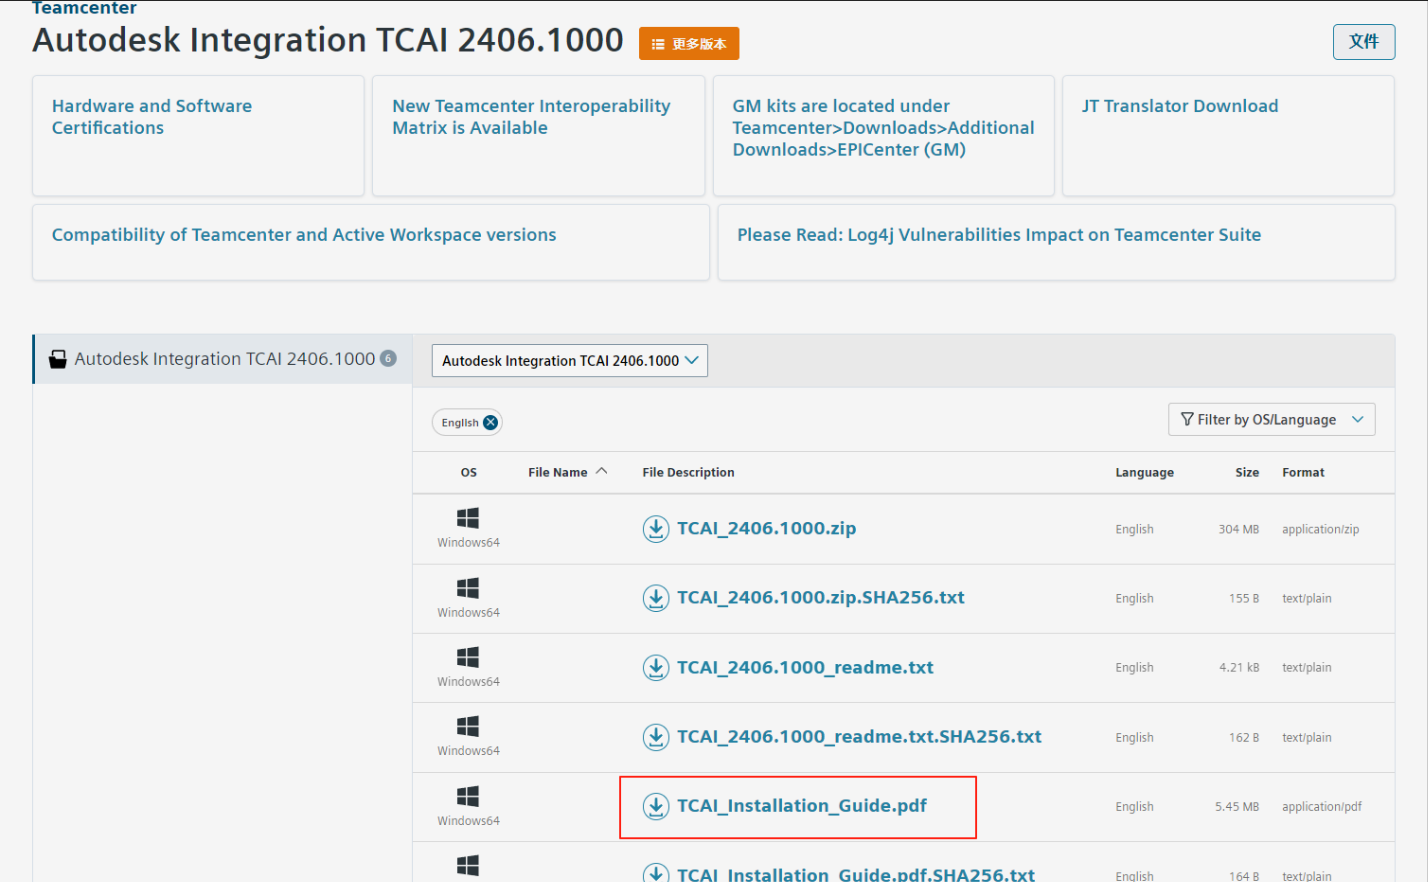Select Autodesk Integration TCAI 2406.1000 sidebar item

click(222, 359)
